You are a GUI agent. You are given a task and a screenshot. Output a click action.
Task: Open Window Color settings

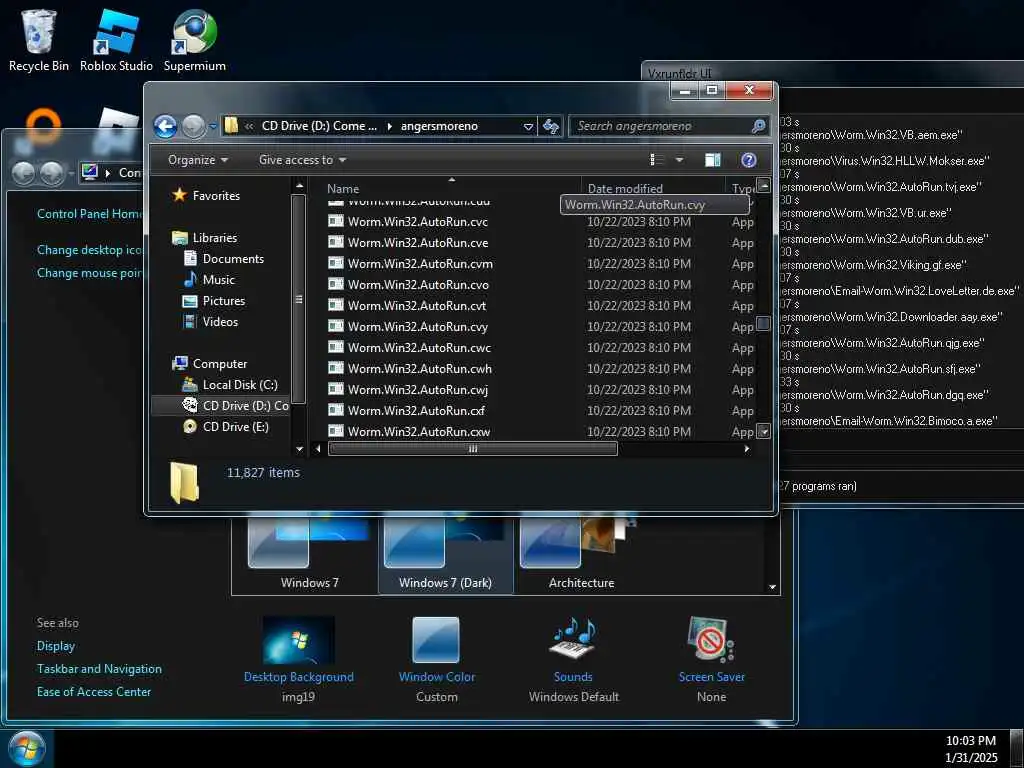point(436,660)
